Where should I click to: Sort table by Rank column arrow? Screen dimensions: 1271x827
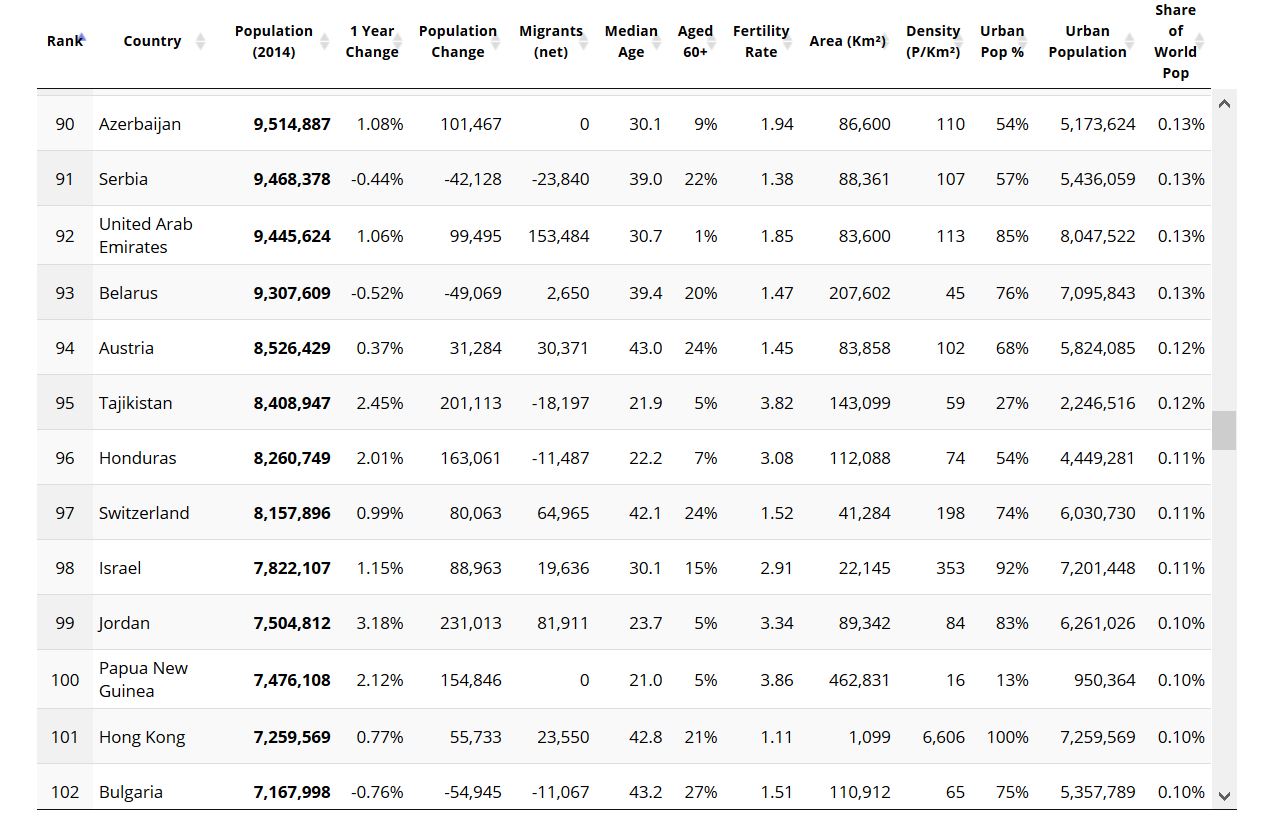coord(81,39)
